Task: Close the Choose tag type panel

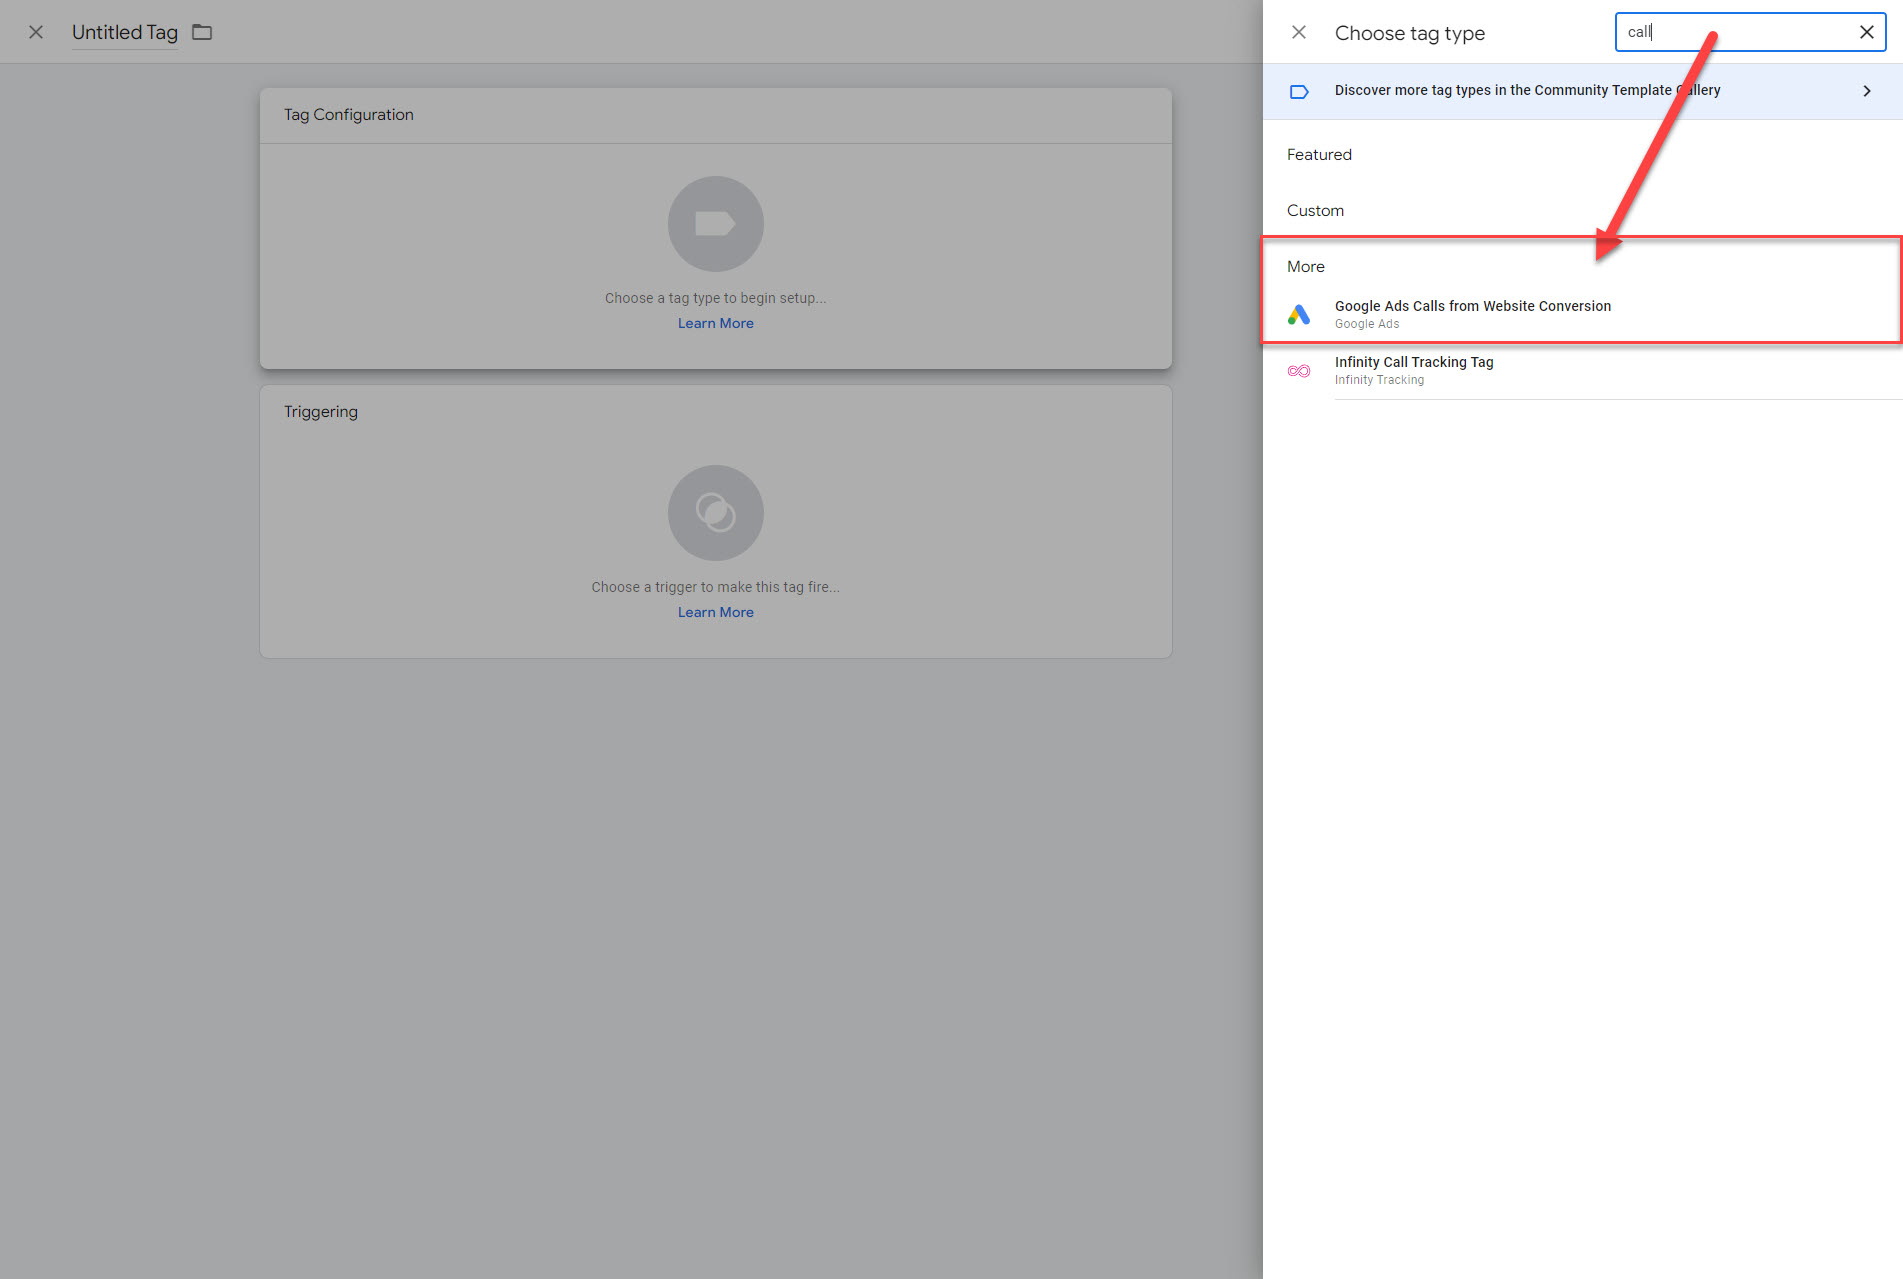Action: (x=1298, y=32)
